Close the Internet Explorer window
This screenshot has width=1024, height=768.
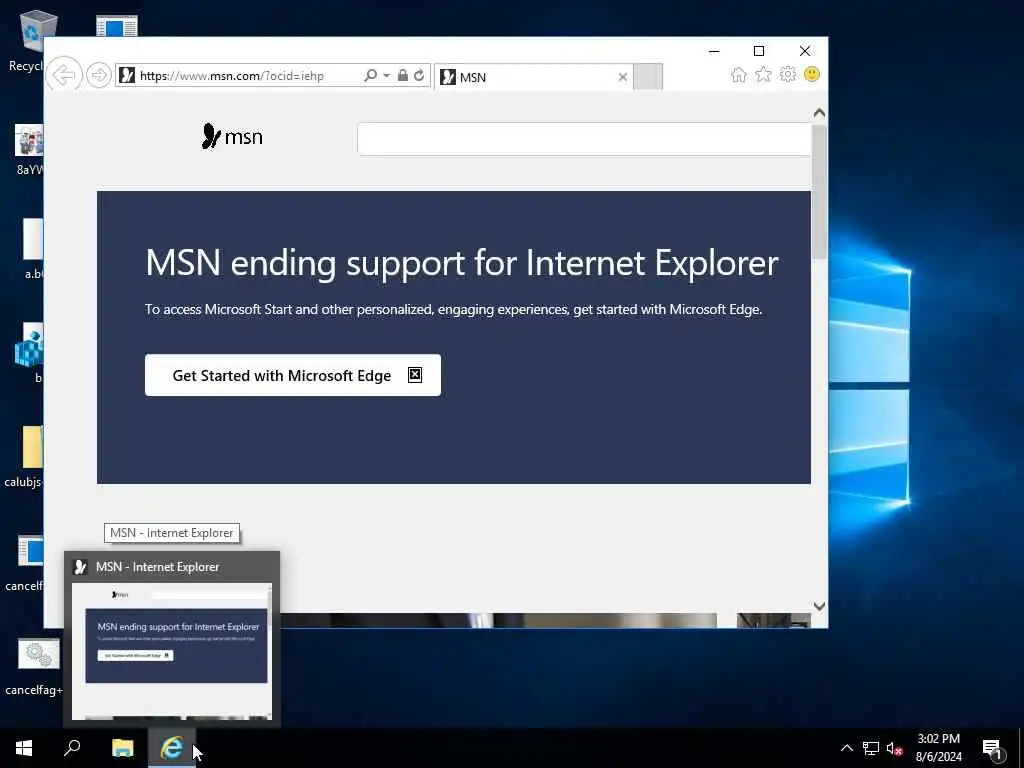click(x=805, y=51)
